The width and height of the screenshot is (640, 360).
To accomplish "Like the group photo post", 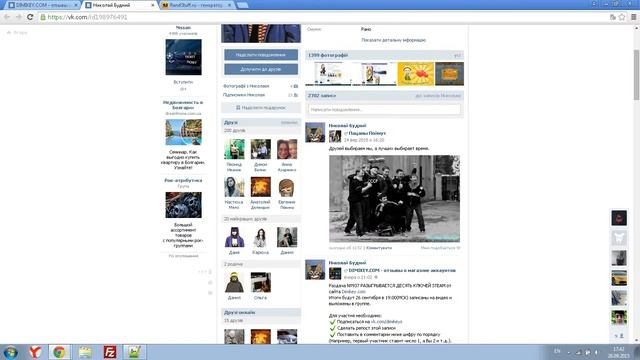I will 440,248.
